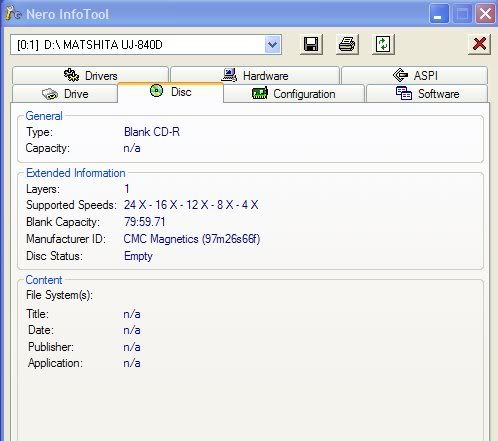This screenshot has width=498, height=441.
Task: Click the 'Capacity:' label in General
Action: [48, 148]
